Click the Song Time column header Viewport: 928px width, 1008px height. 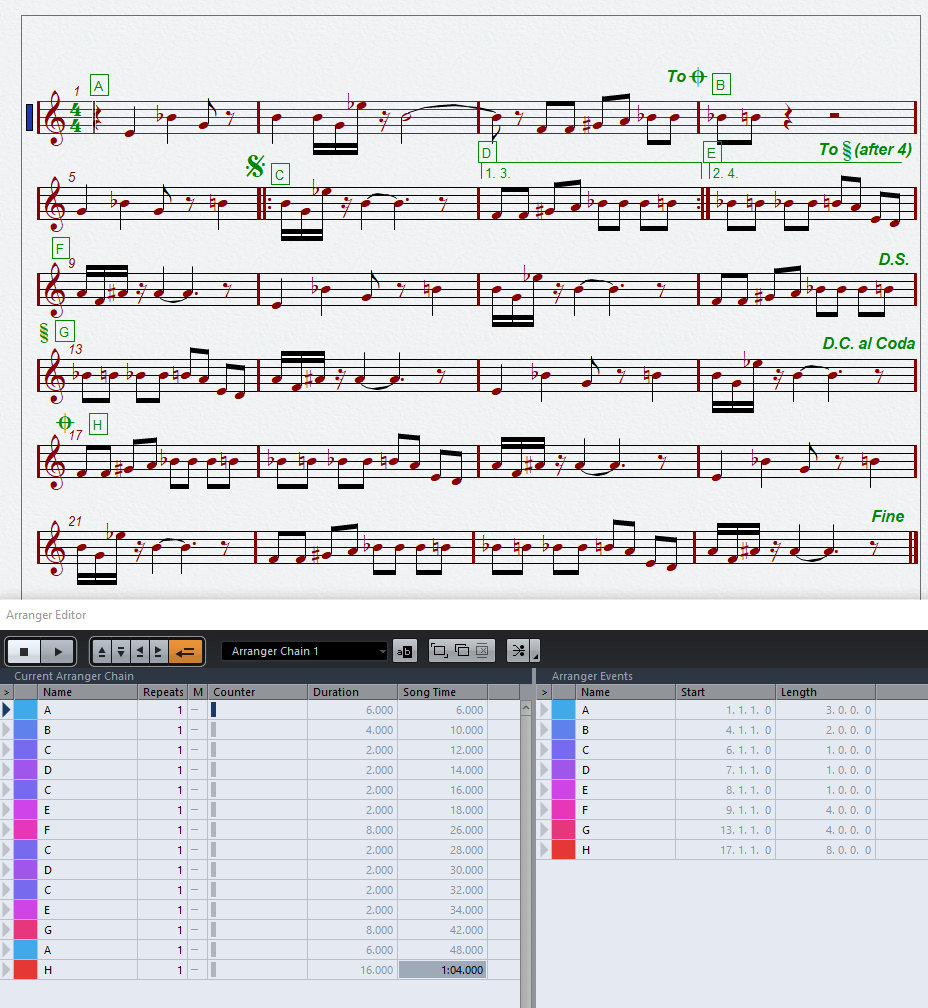(x=442, y=692)
